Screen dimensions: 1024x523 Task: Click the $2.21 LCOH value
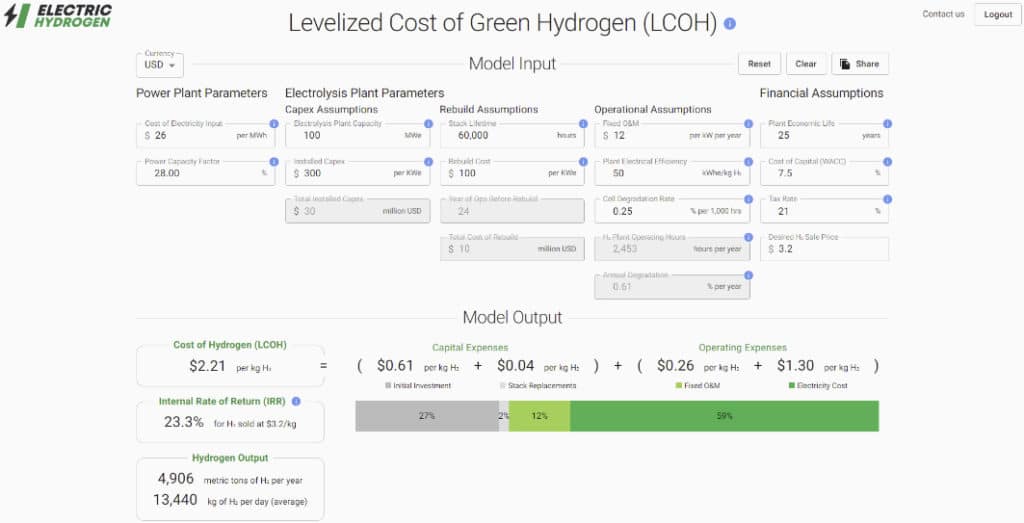pos(207,366)
